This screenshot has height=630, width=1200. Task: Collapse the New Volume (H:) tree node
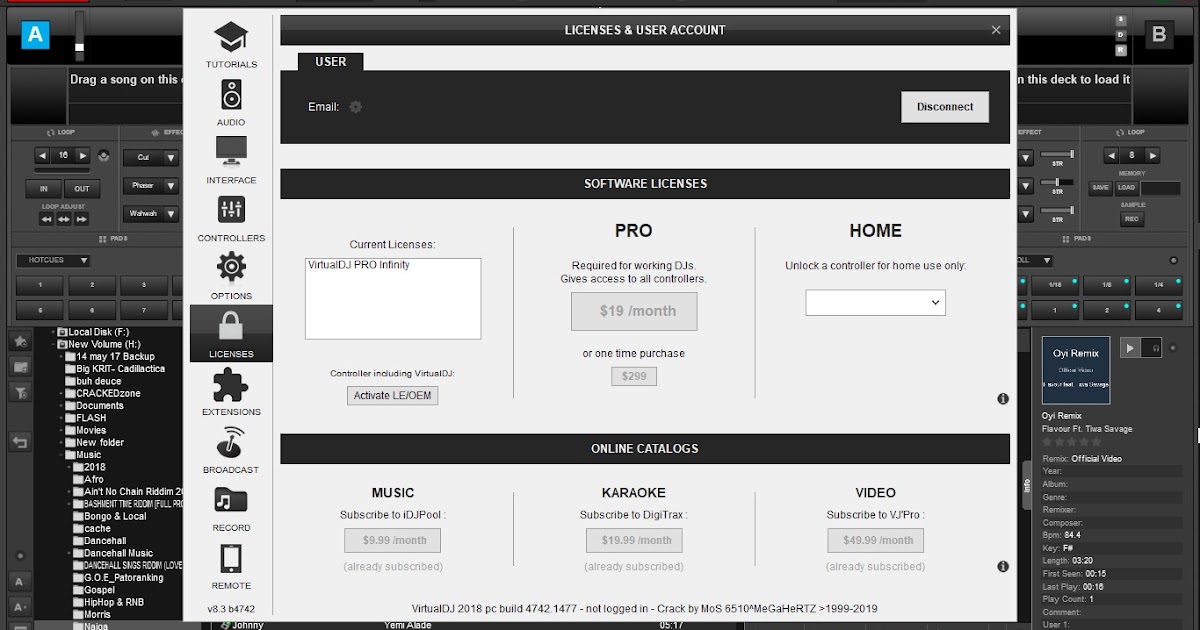tap(53, 344)
